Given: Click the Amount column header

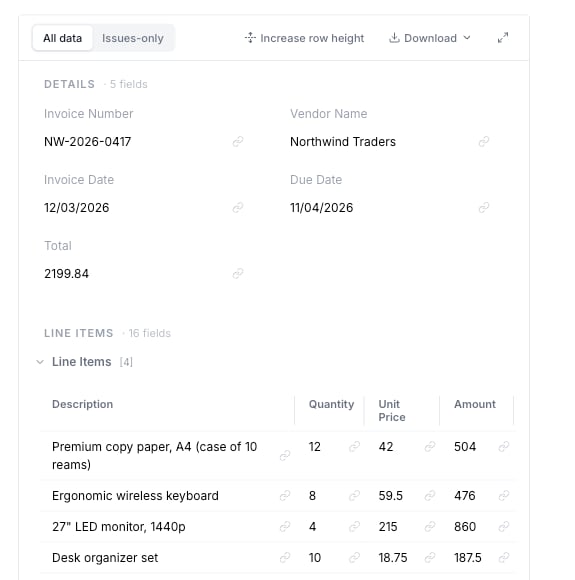Looking at the screenshot, I should pyautogui.click(x=475, y=404).
